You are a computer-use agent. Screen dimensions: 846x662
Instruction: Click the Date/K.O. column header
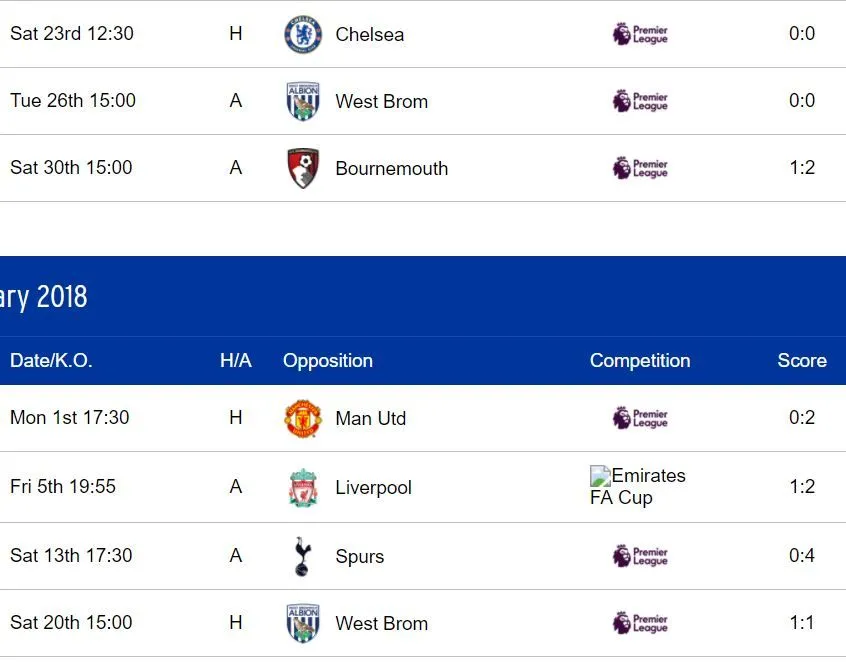(x=51, y=361)
